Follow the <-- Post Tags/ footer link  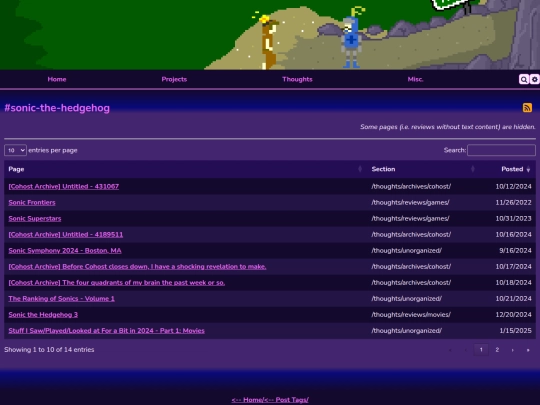[x=286, y=400]
